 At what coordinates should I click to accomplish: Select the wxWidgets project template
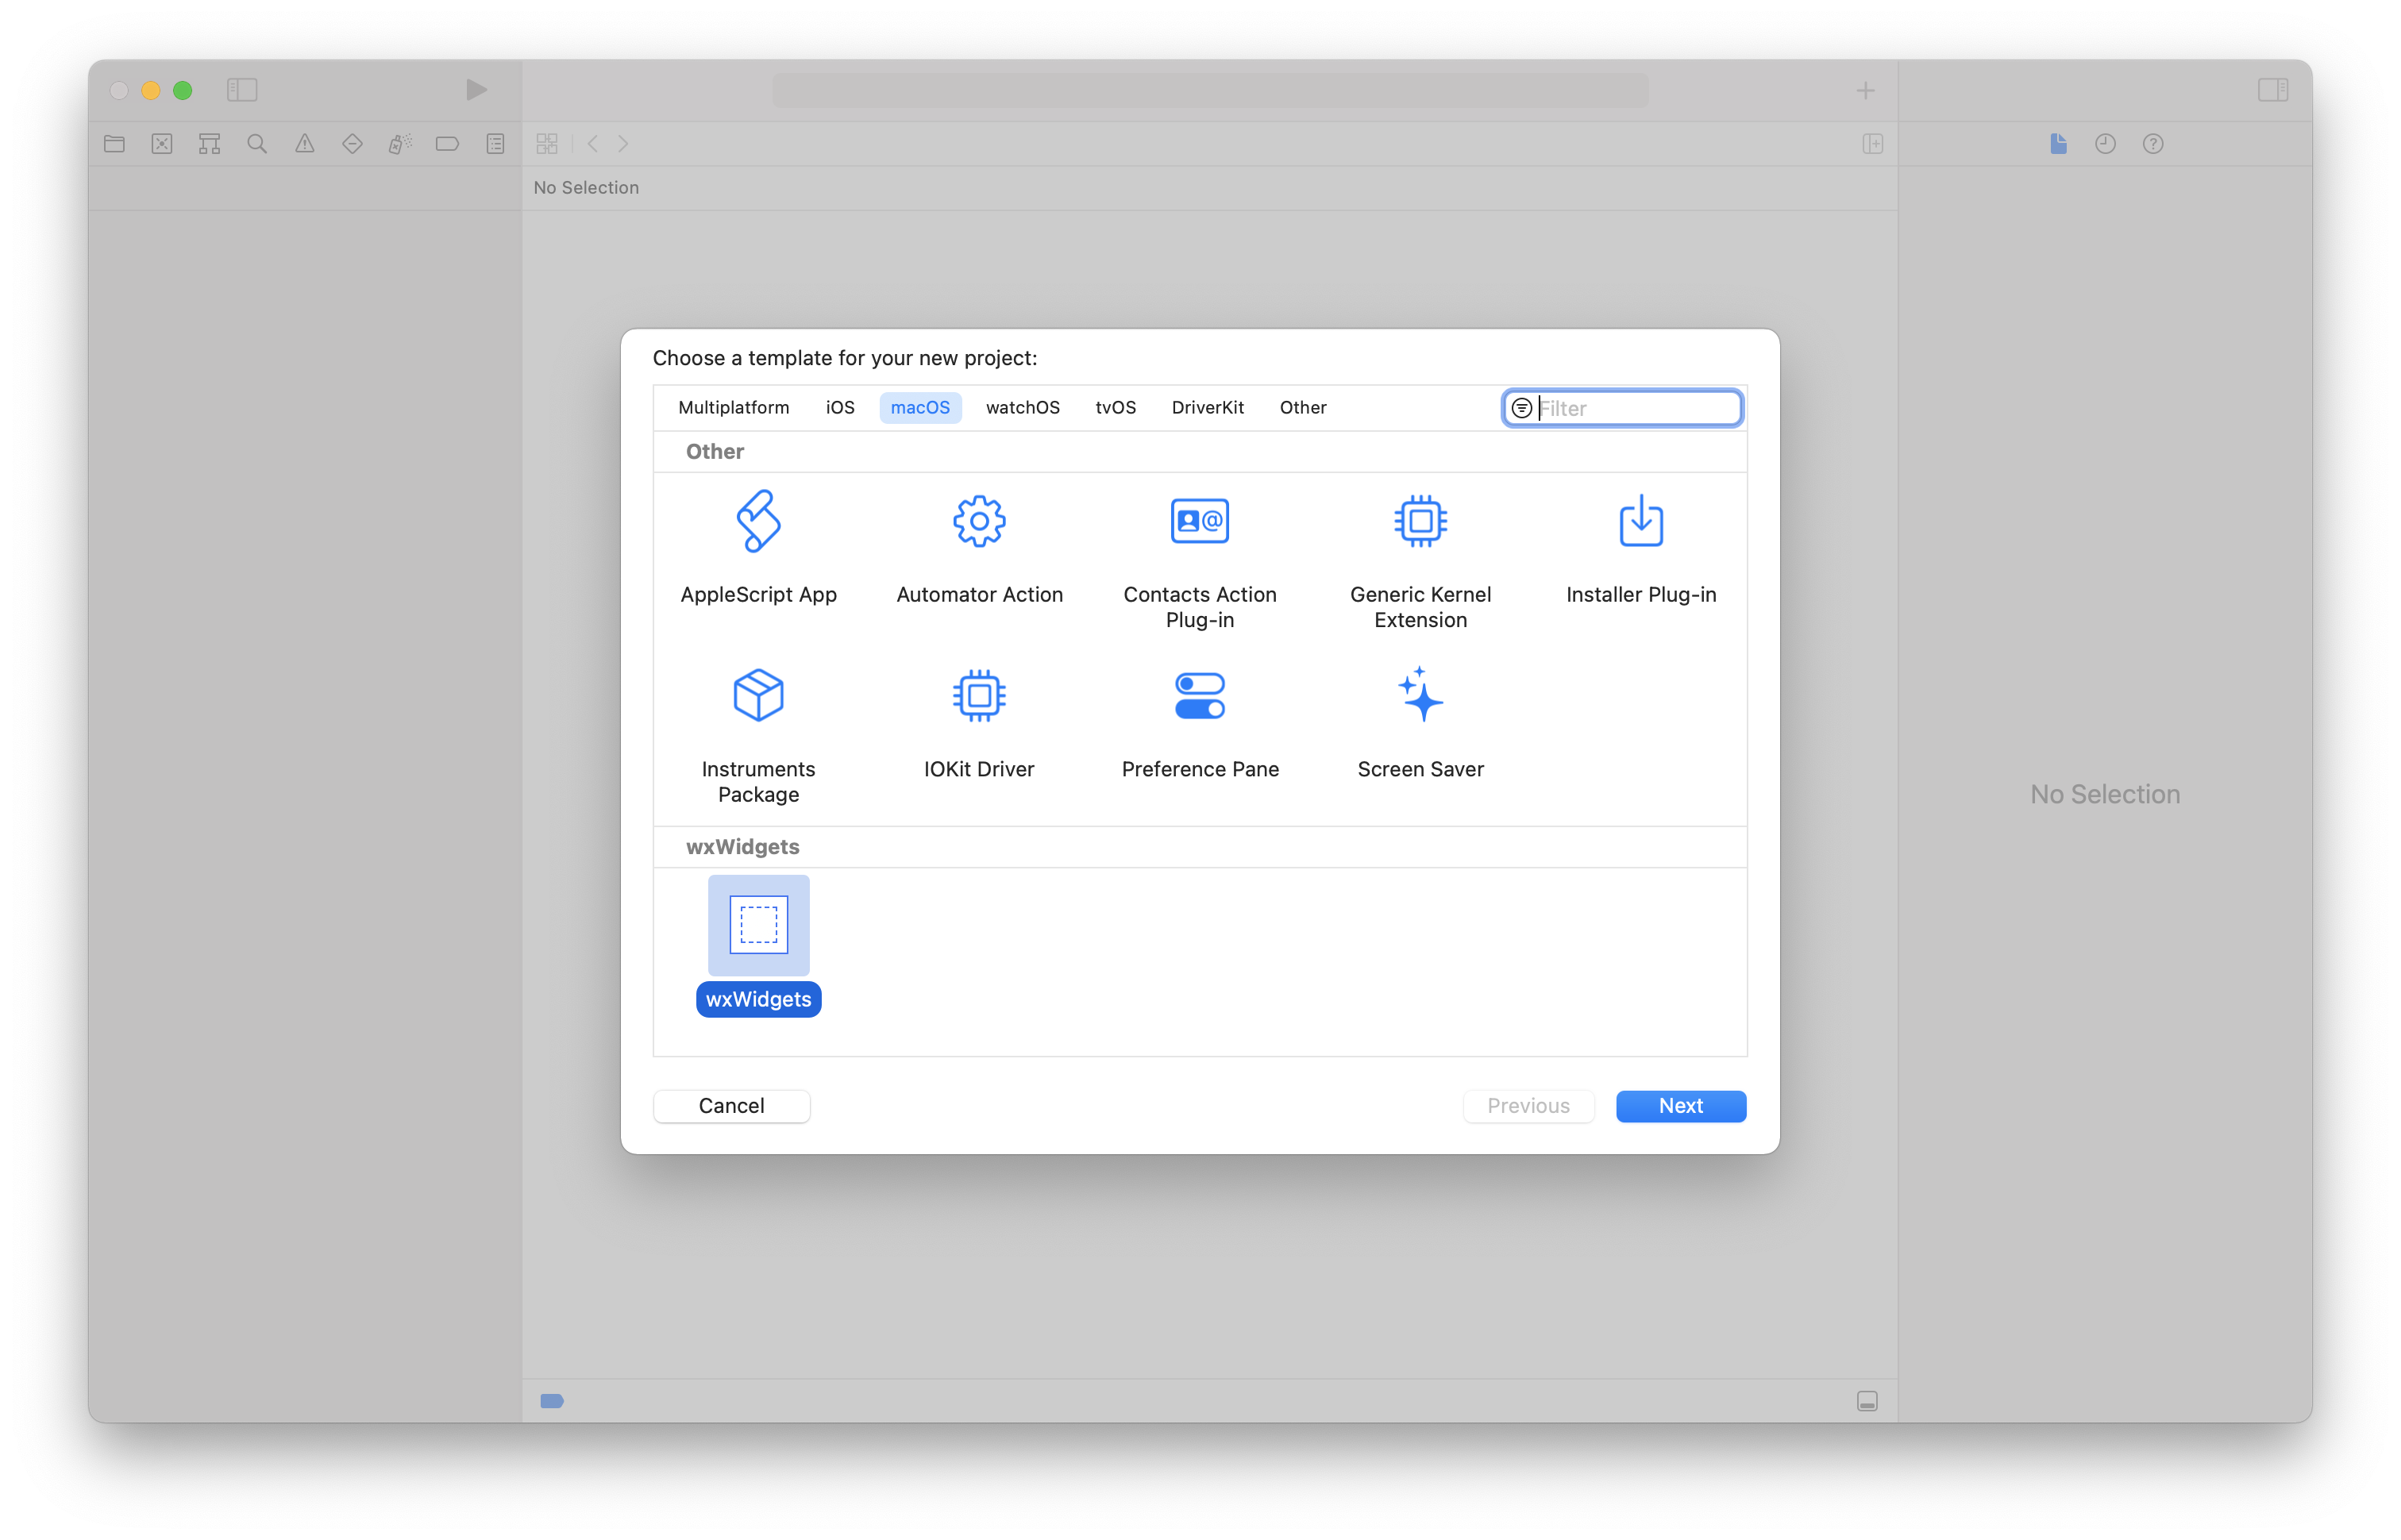coord(758,925)
